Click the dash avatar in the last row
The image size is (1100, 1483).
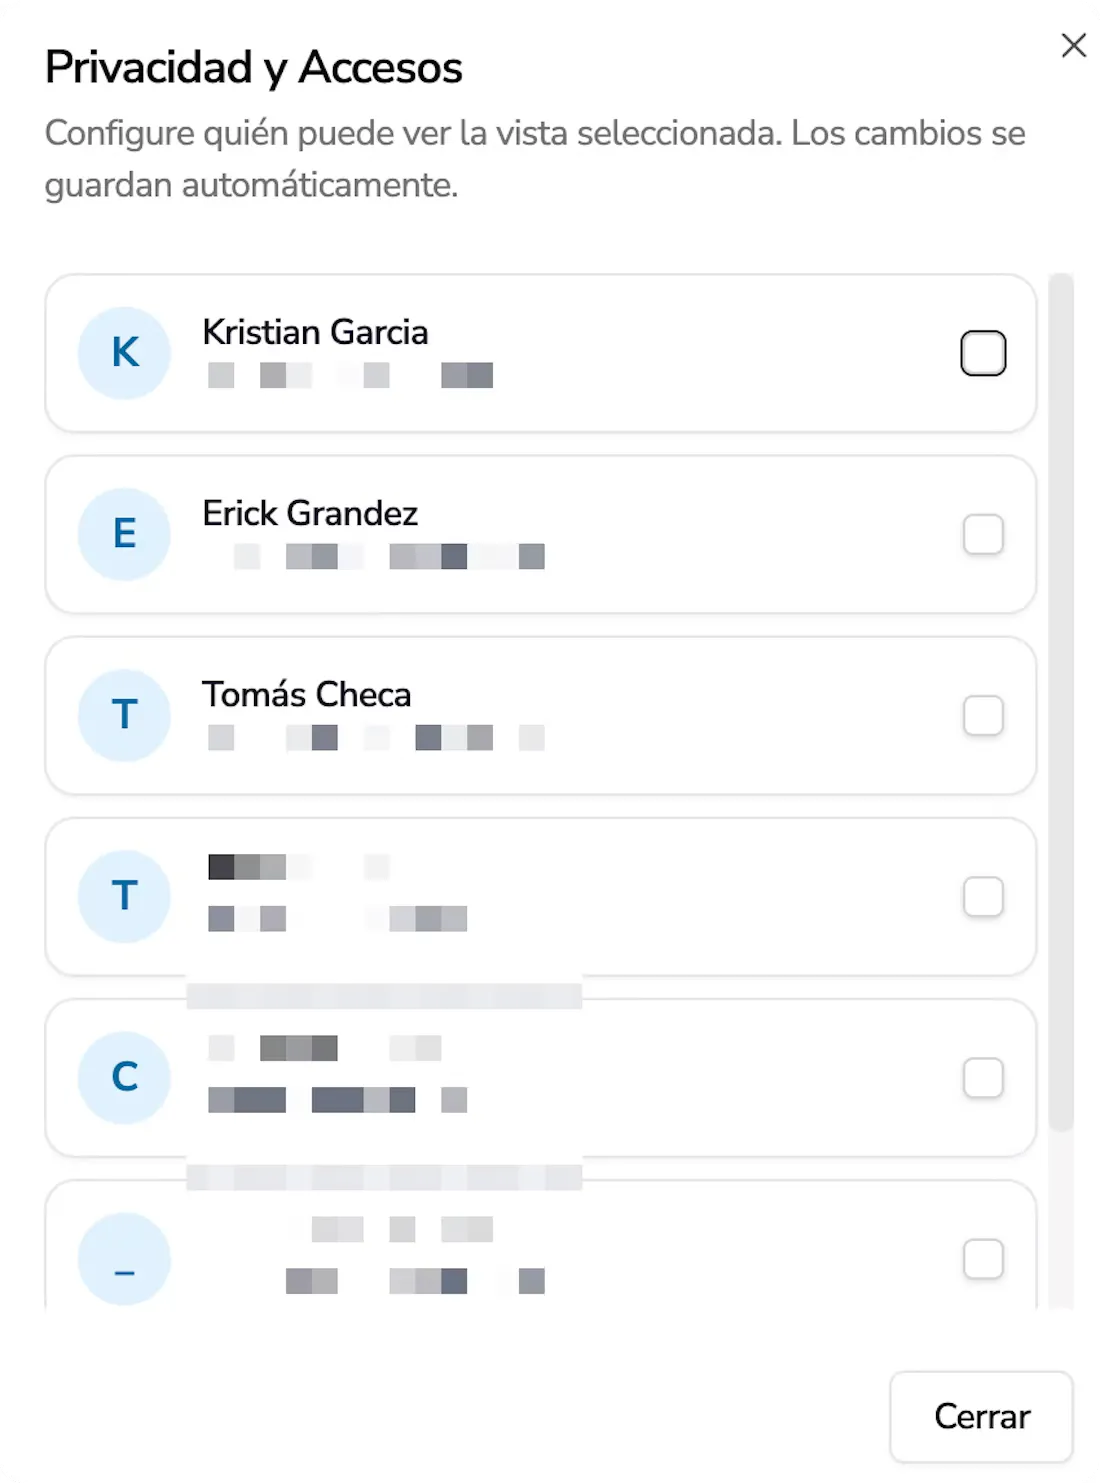(x=125, y=1258)
